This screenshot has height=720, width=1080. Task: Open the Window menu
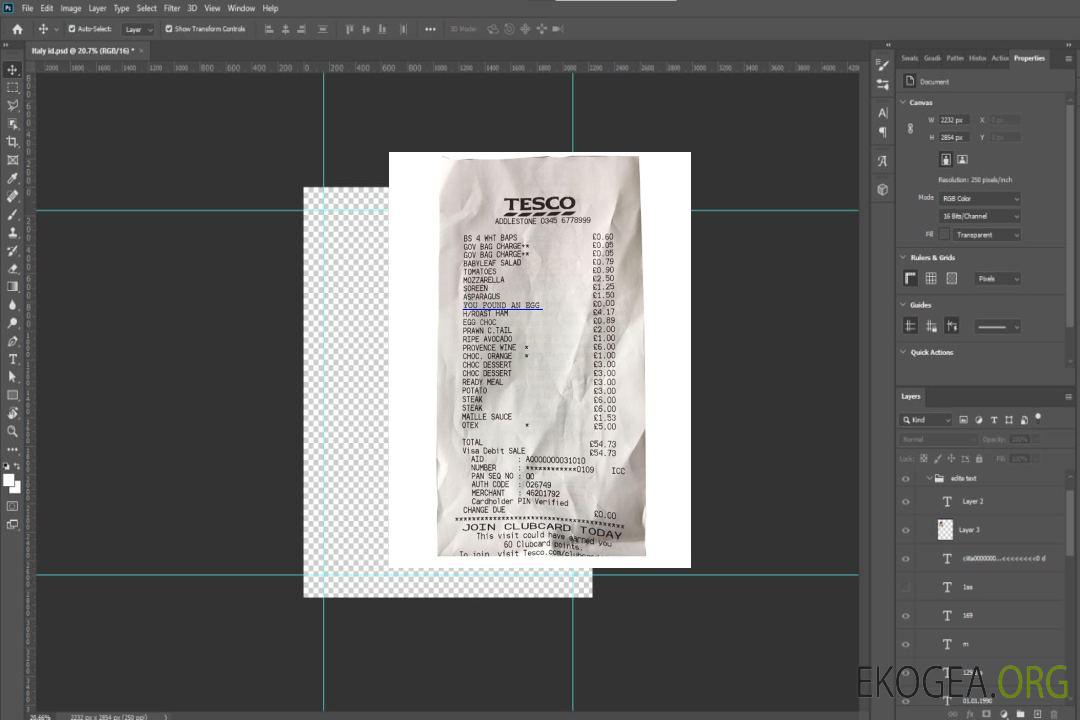pyautogui.click(x=241, y=8)
